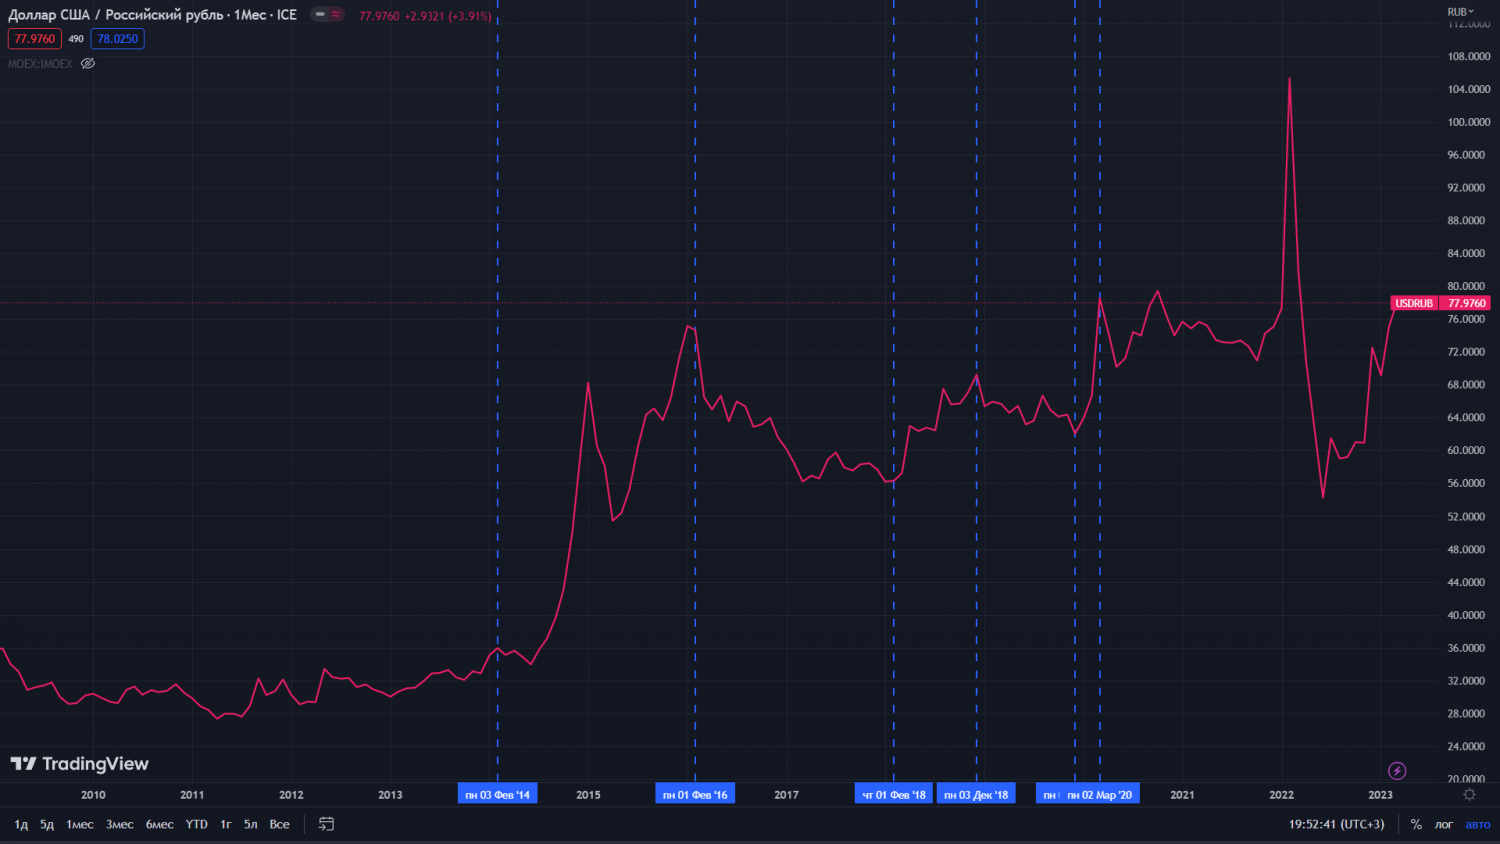Switch to the 5л range
This screenshot has height=844, width=1500.
tap(251, 824)
